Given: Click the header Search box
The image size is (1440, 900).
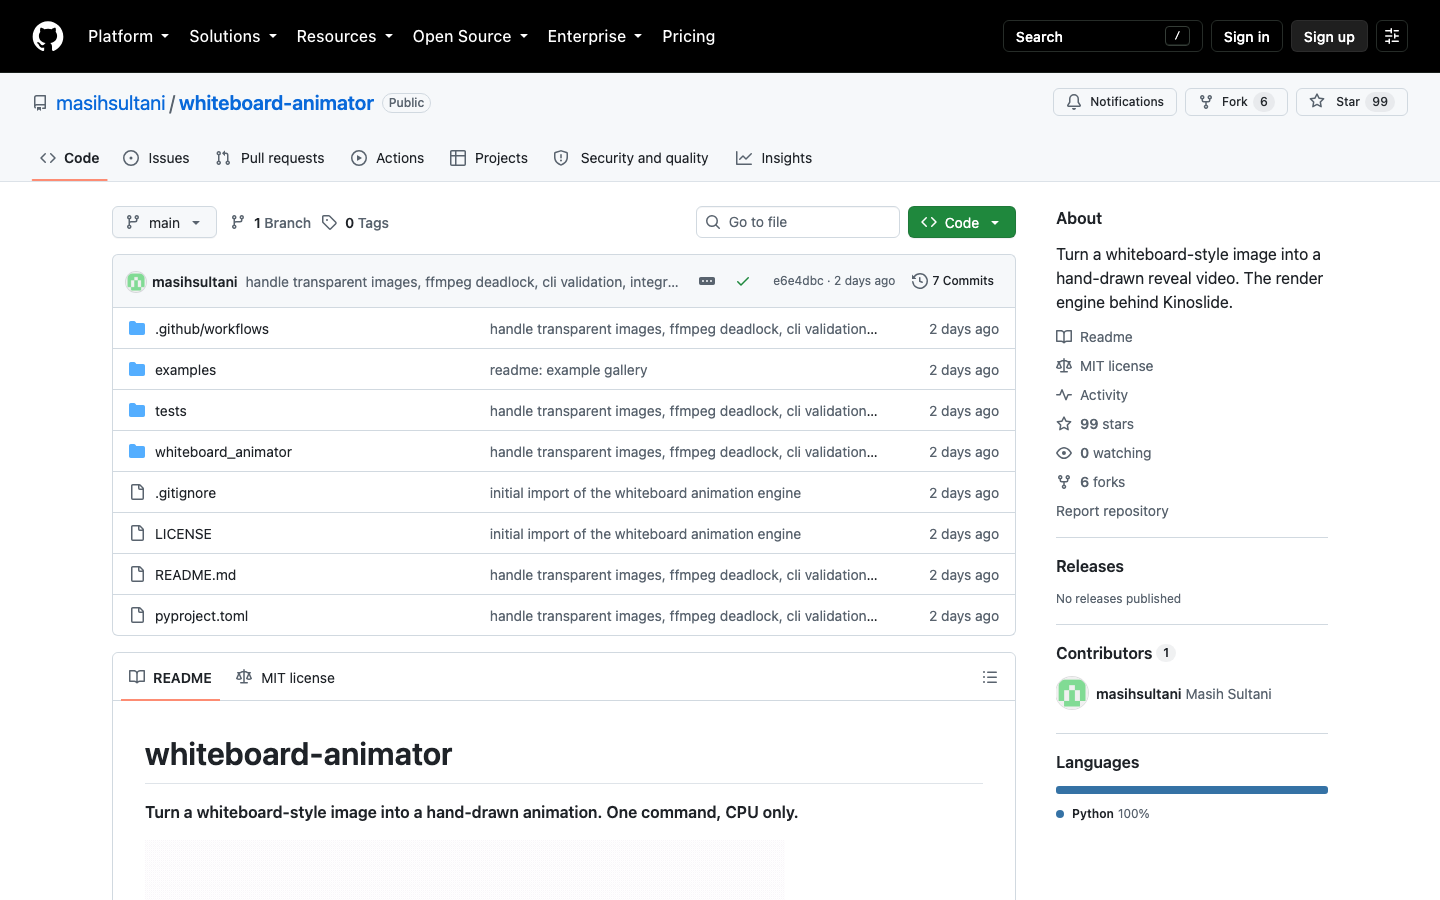Looking at the screenshot, I should 1102,36.
